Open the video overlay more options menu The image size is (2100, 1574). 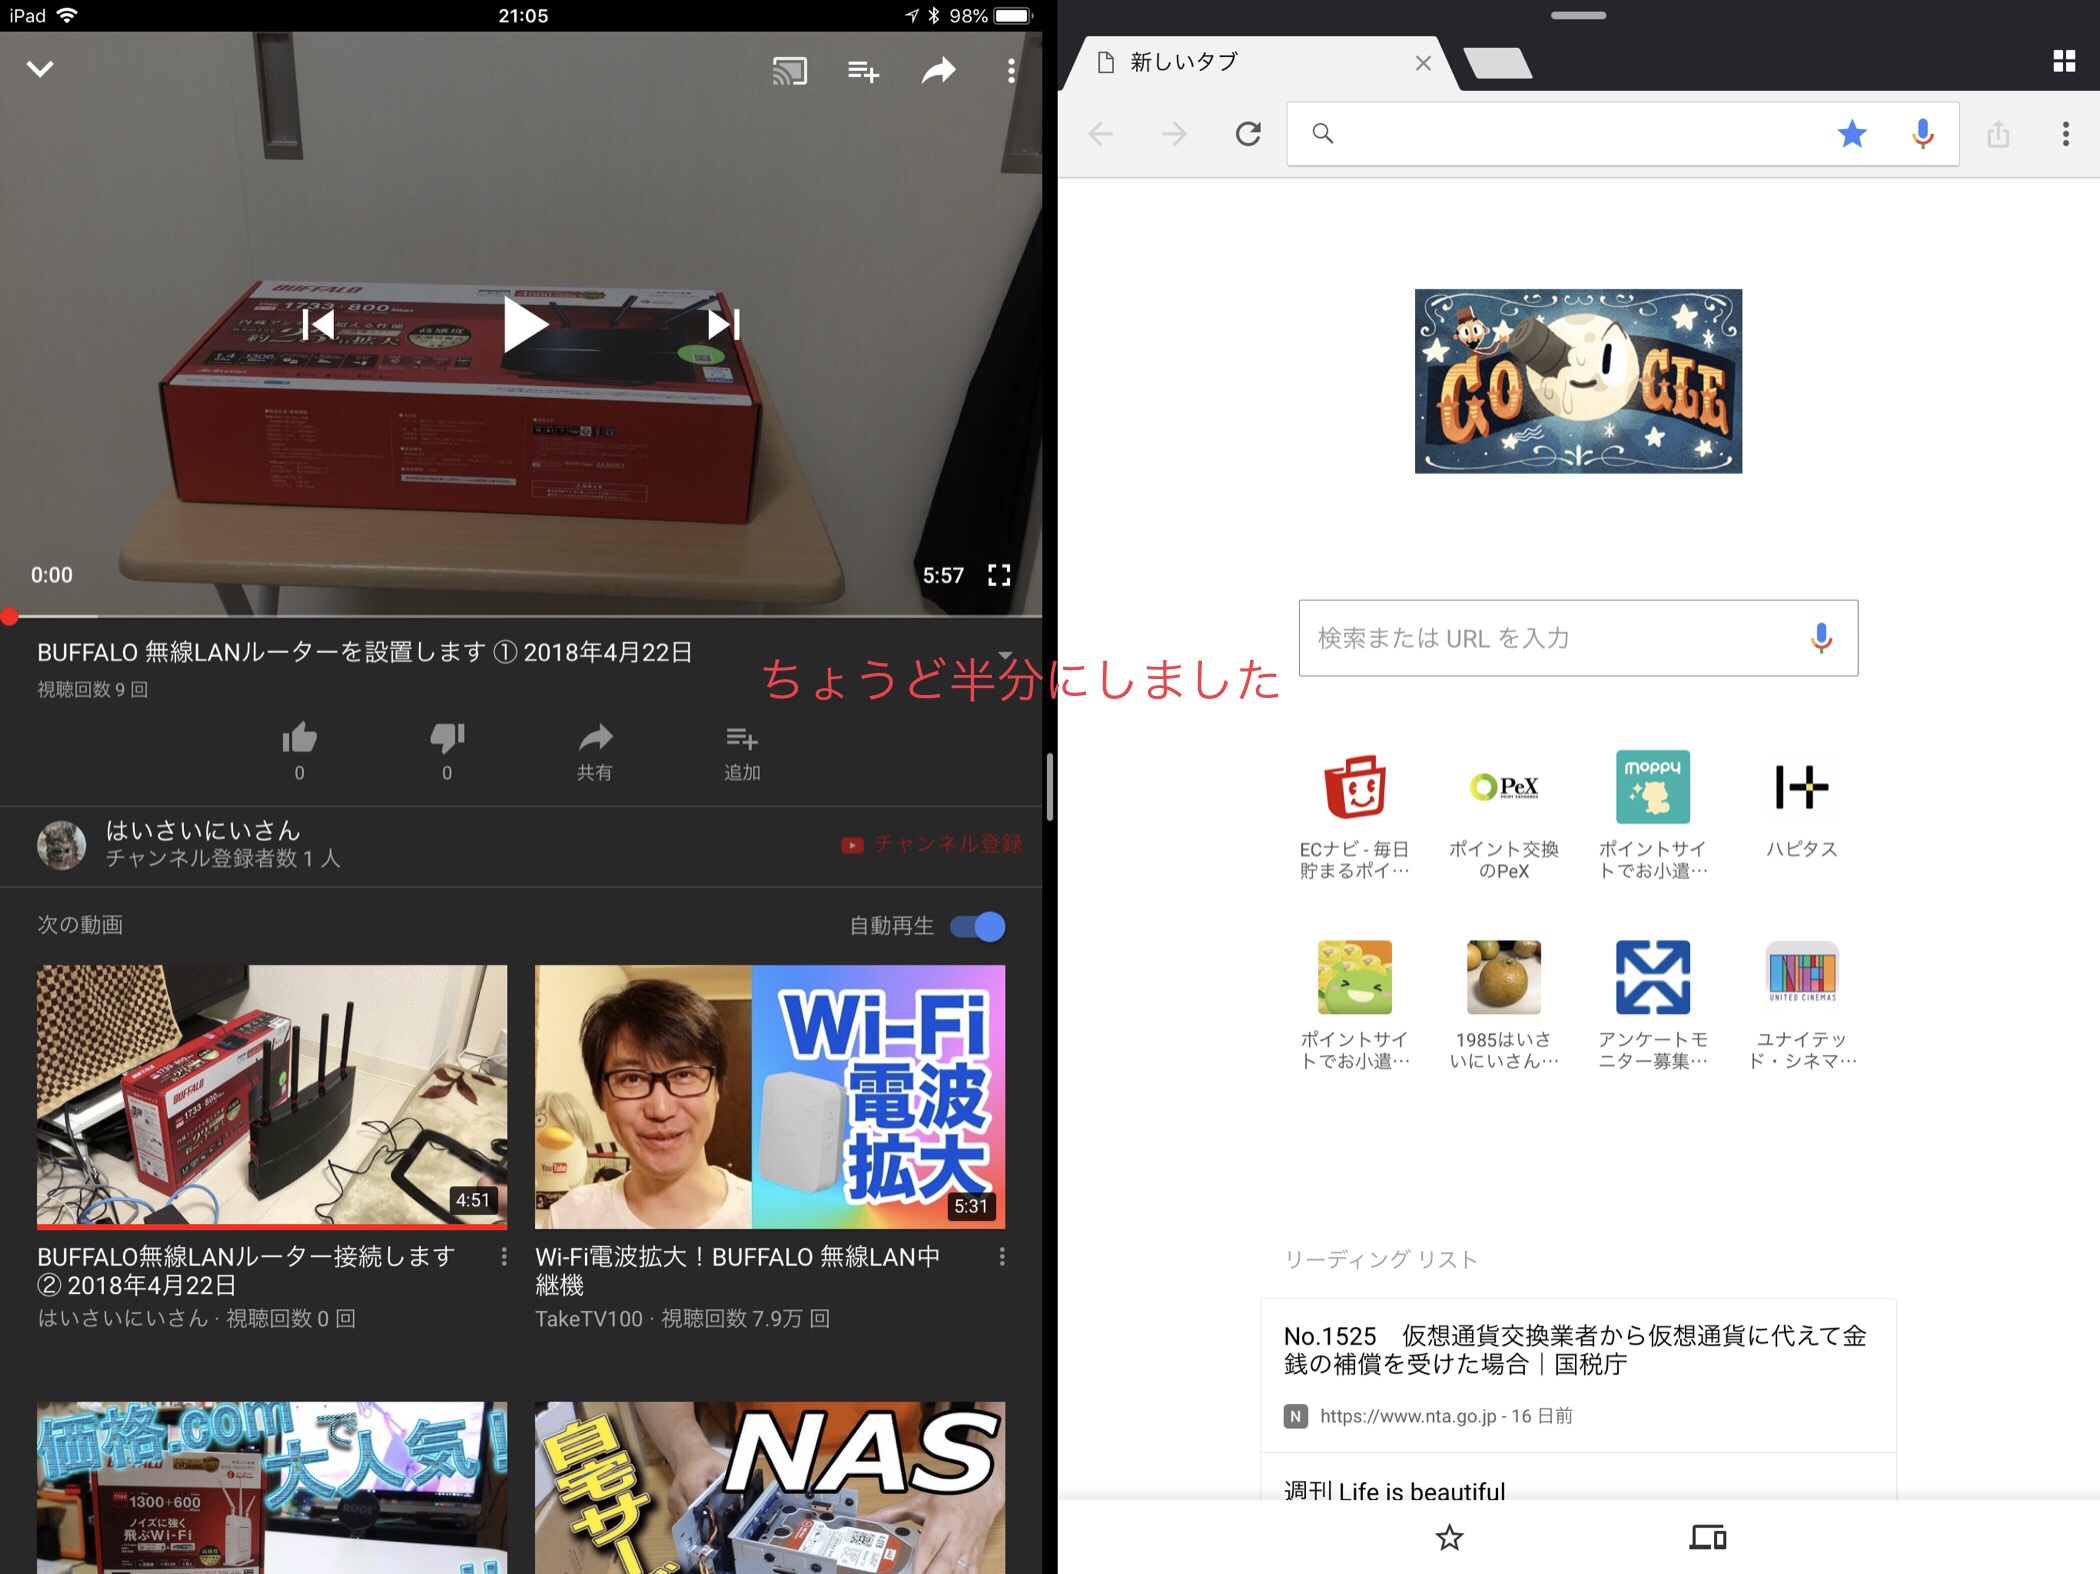1011,70
